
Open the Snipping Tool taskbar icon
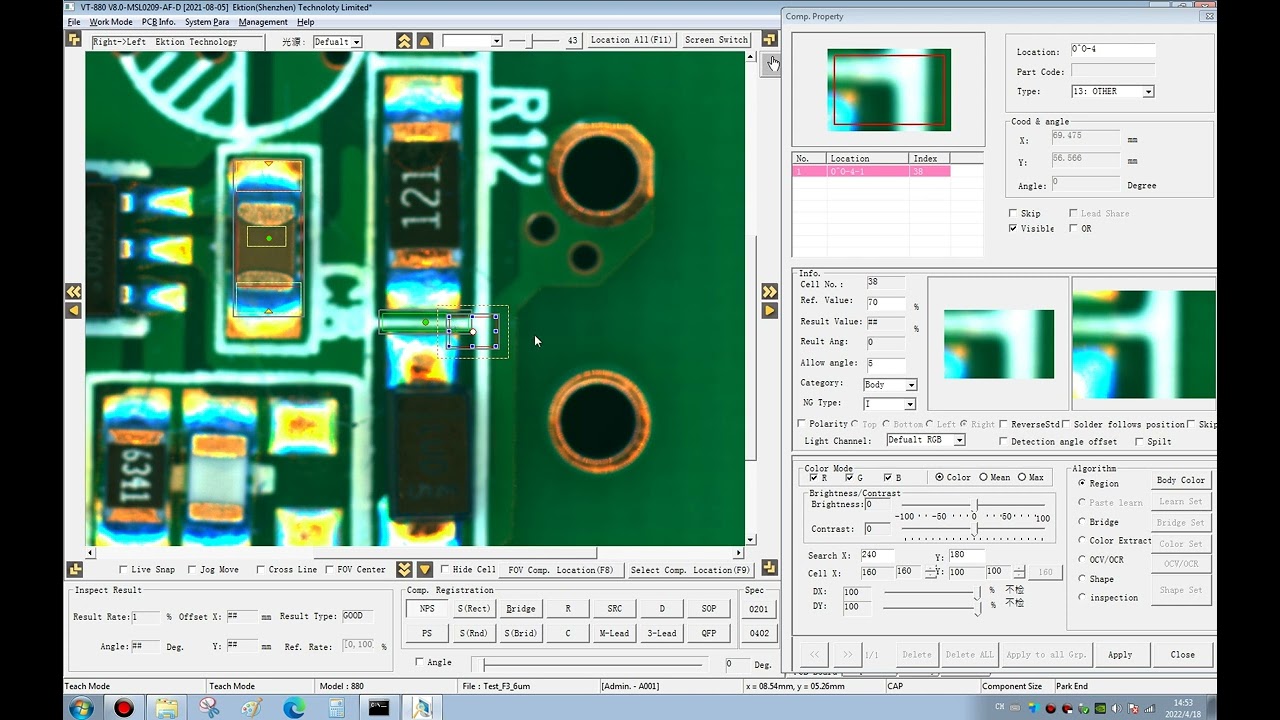point(209,708)
